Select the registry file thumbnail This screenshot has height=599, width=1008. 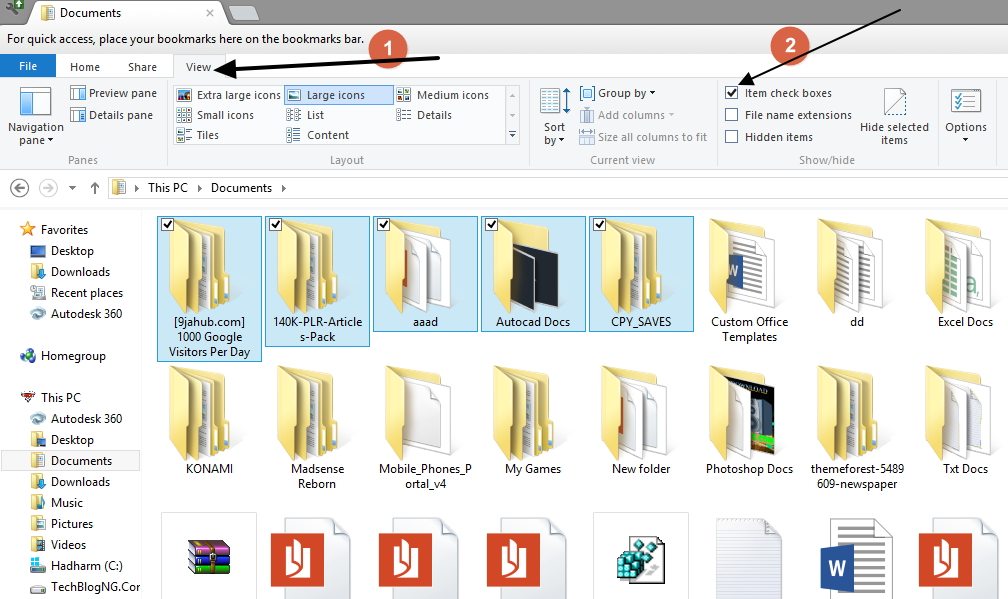coord(641,557)
